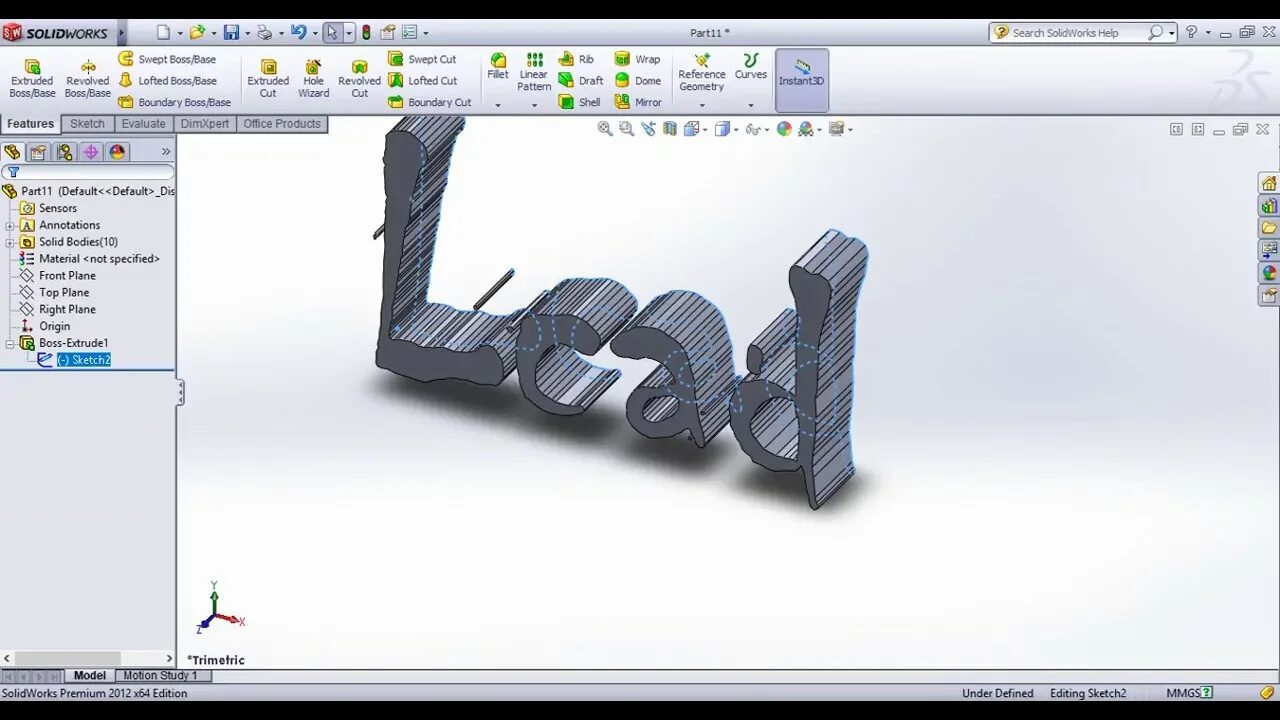Image resolution: width=1280 pixels, height=720 pixels.
Task: Click Right Plane in the tree
Action: coord(67,310)
